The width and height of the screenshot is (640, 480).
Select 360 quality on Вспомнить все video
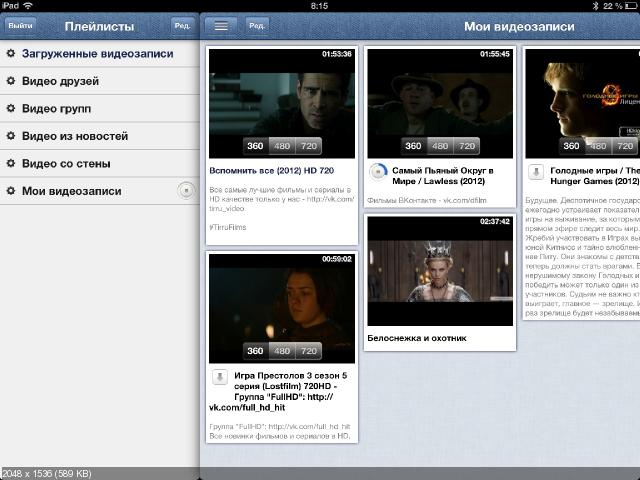click(255, 146)
